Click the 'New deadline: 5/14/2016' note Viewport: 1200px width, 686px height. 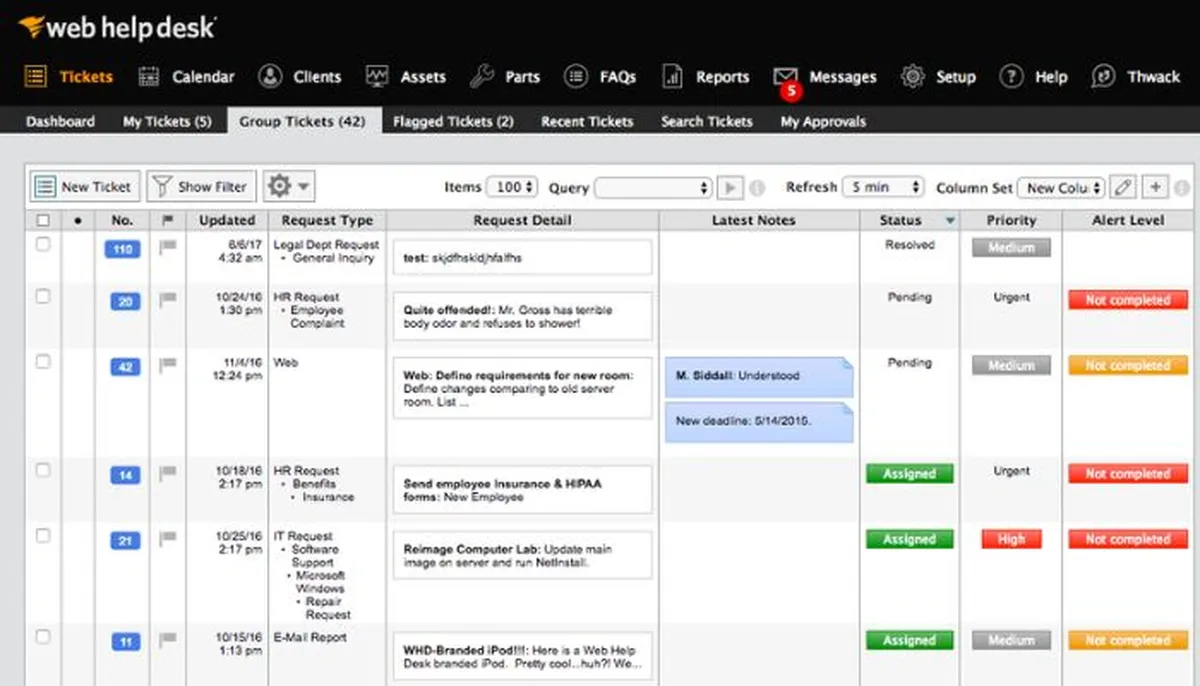pyautogui.click(x=759, y=422)
